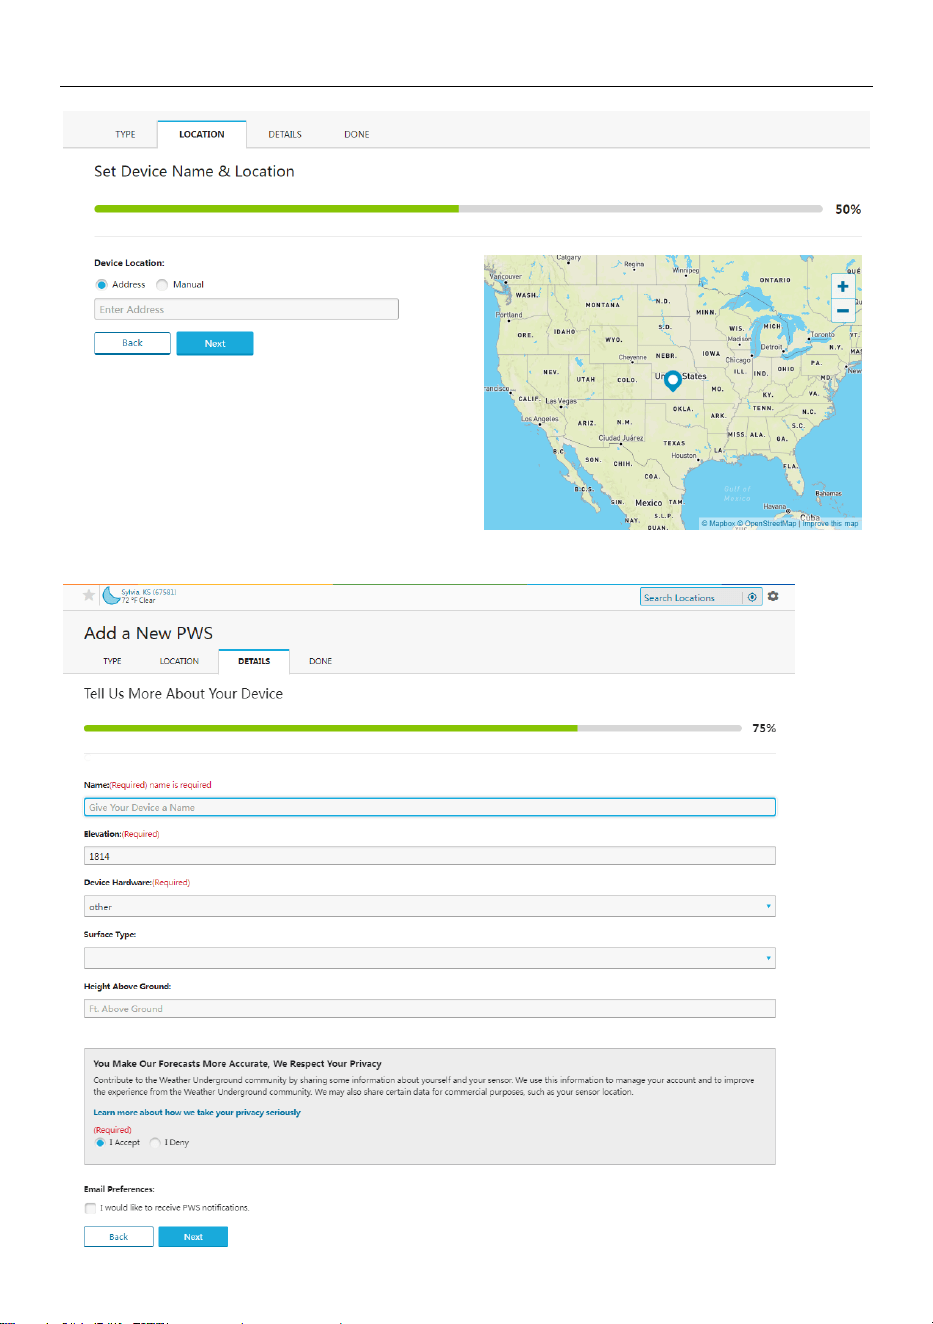Open the Device Hardware dropdown
The height and width of the screenshot is (1324, 933).
tap(430, 906)
